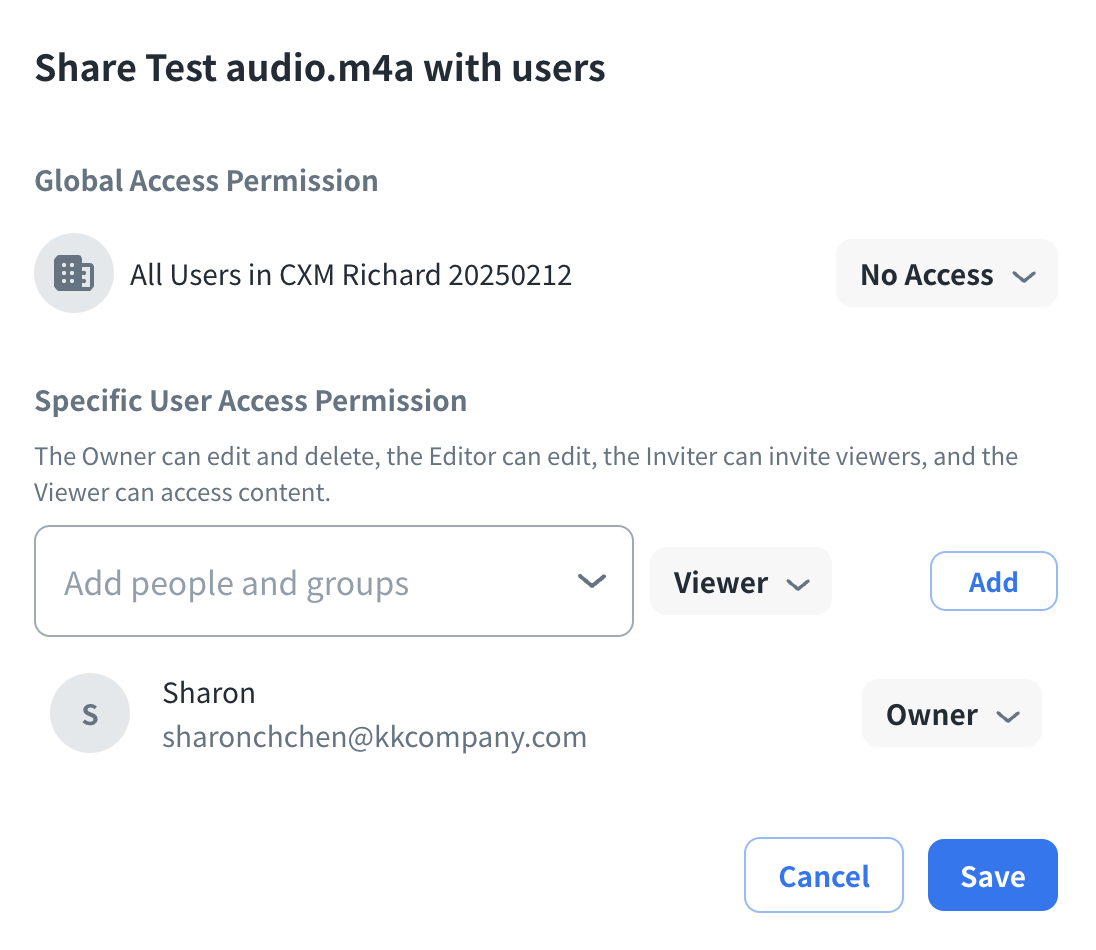Select the All Users in CXM Richard 20250212 label

[351, 275]
